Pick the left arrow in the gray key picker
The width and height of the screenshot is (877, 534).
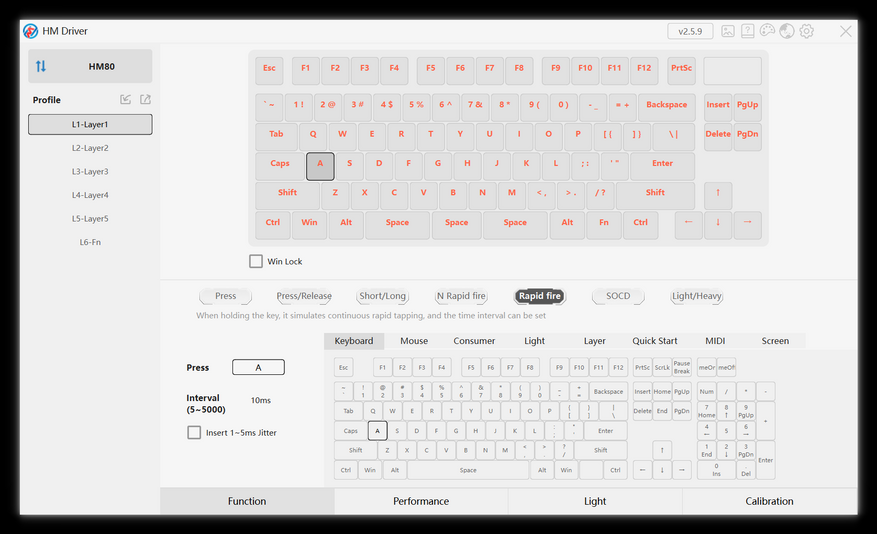click(642, 470)
